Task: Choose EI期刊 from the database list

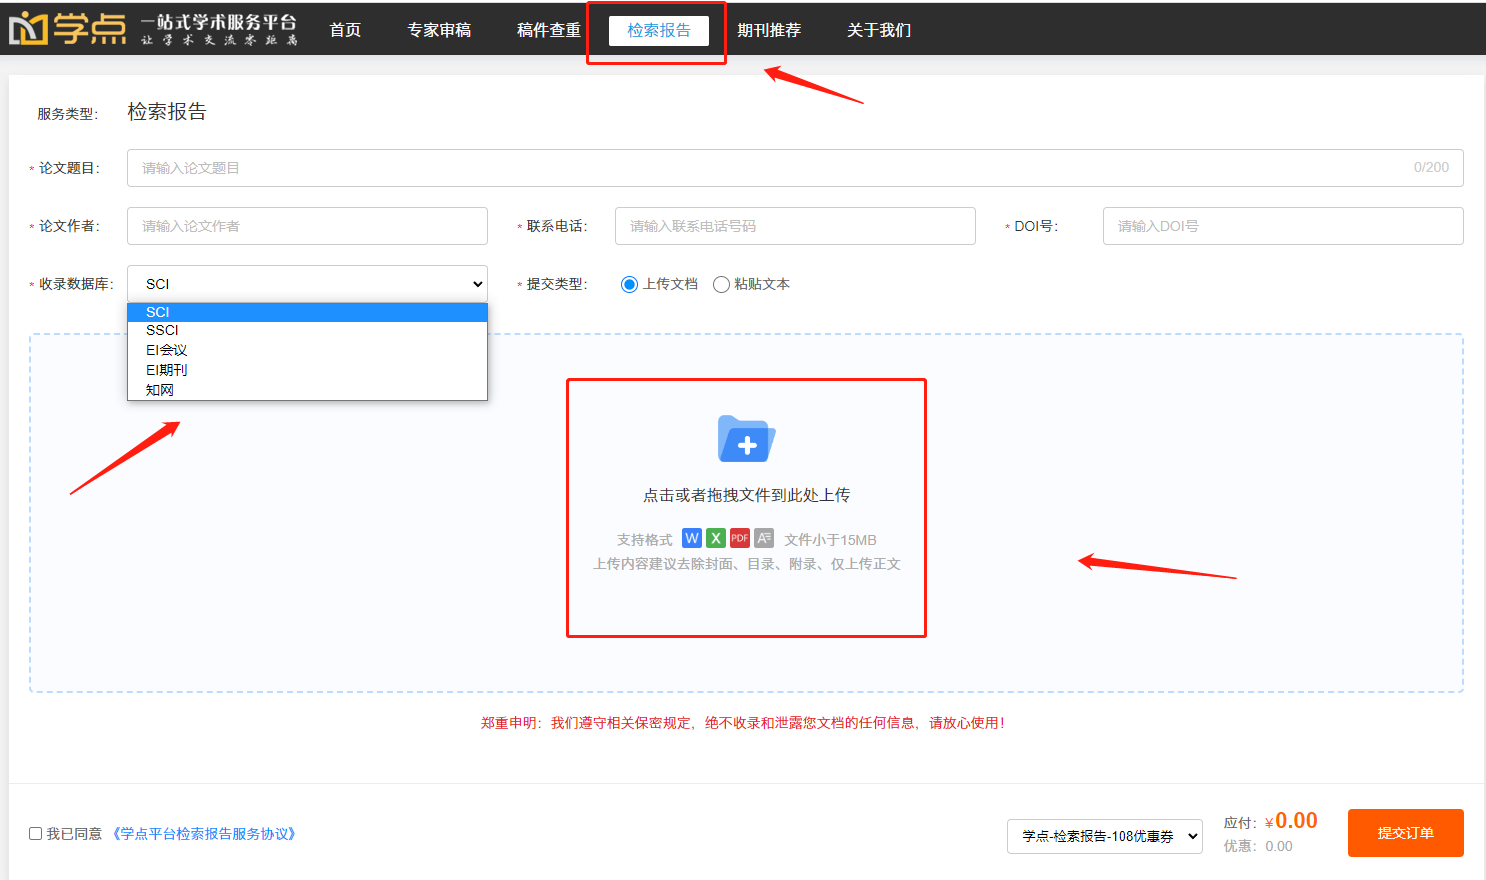Action: coord(307,370)
